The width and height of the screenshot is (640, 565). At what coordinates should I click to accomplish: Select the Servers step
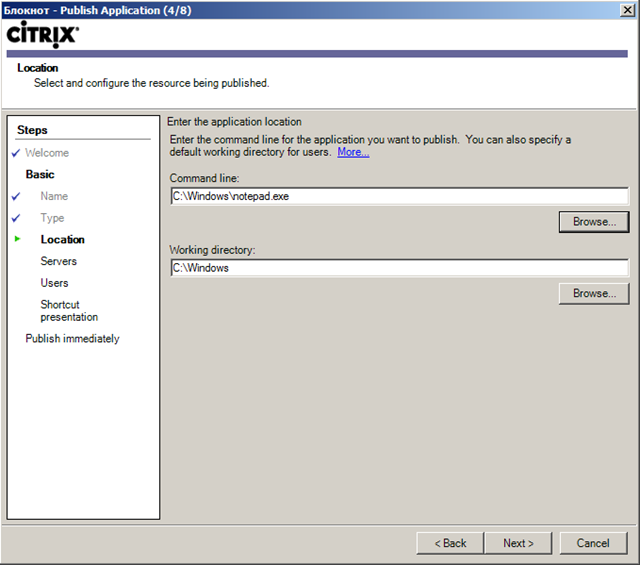pyautogui.click(x=58, y=261)
